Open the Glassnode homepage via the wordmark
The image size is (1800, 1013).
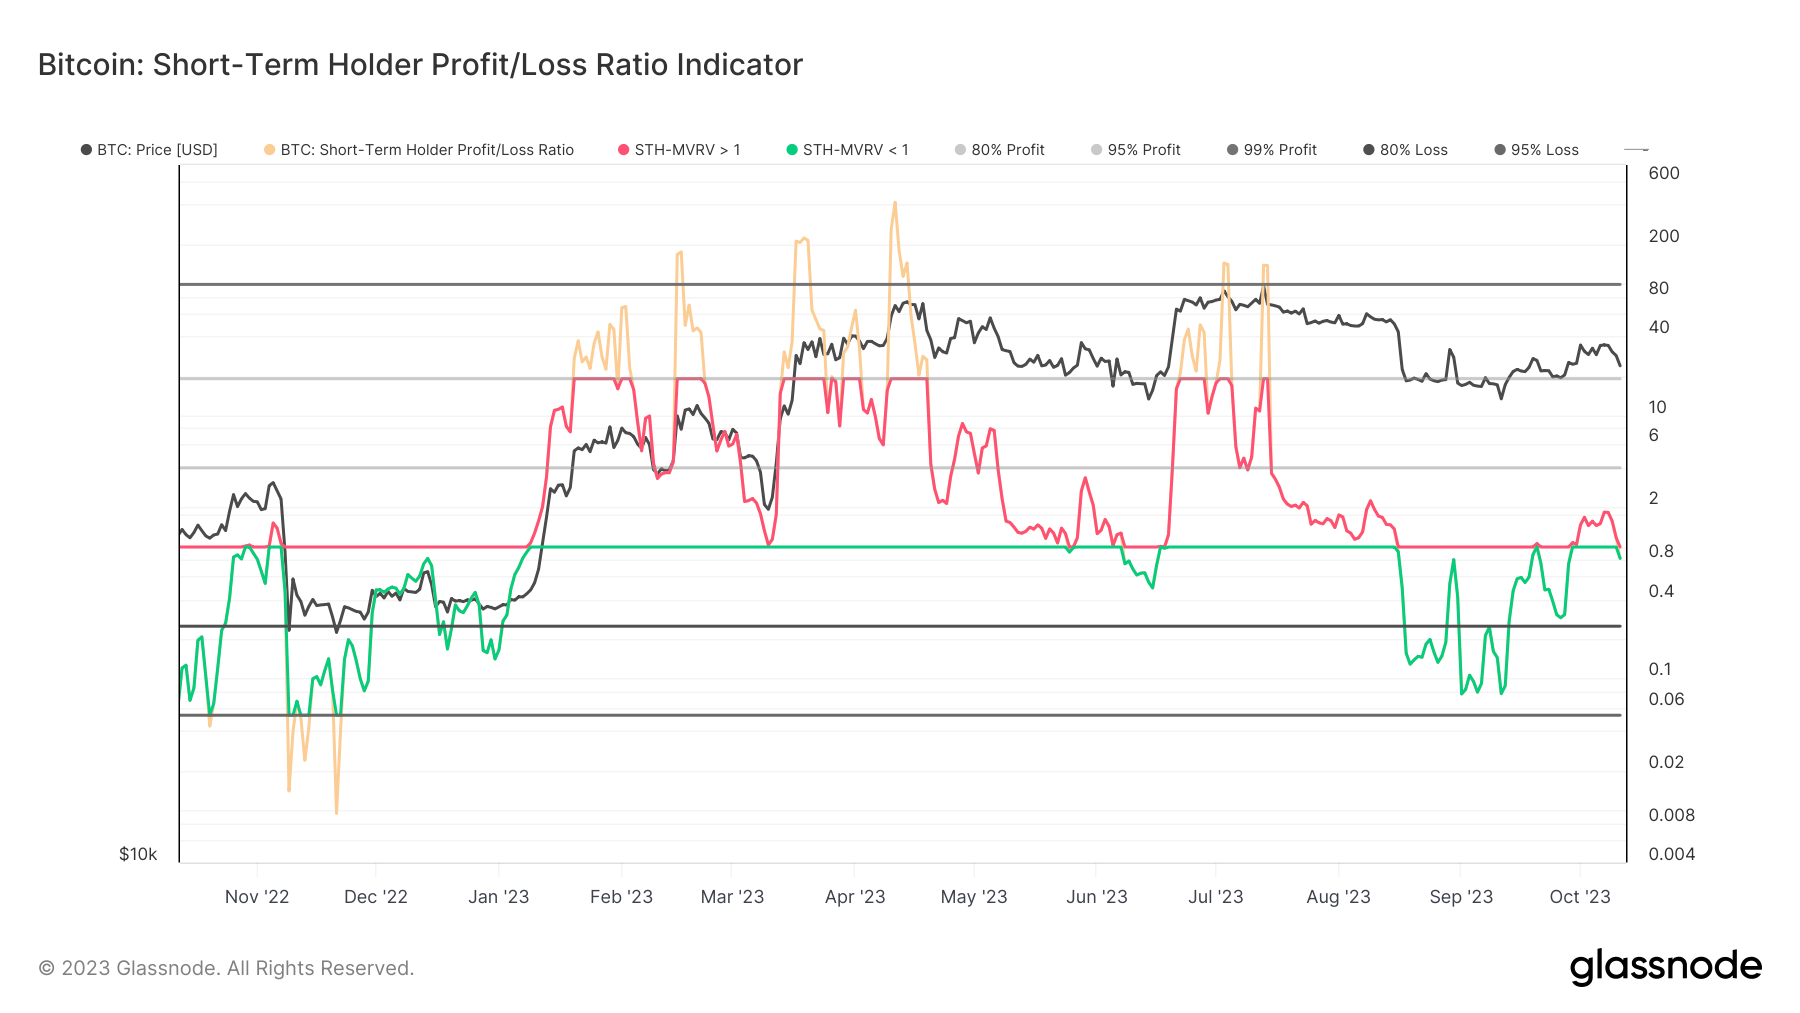[x=1666, y=966]
